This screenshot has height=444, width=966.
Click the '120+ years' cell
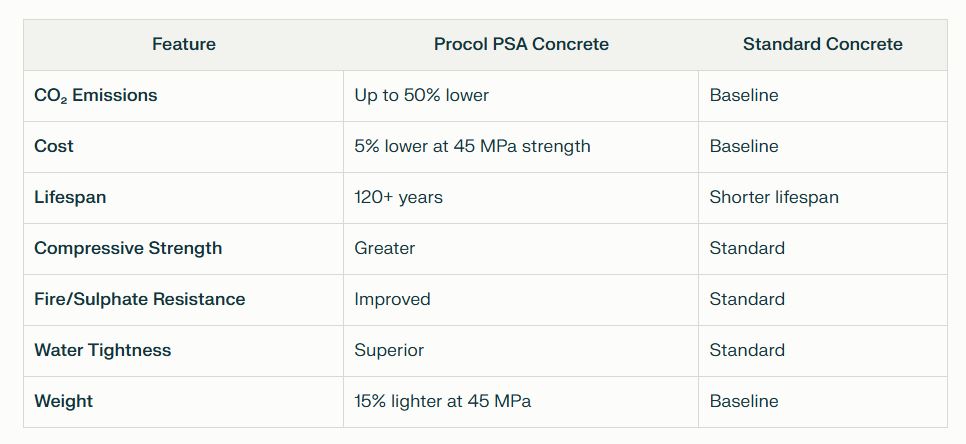398,197
